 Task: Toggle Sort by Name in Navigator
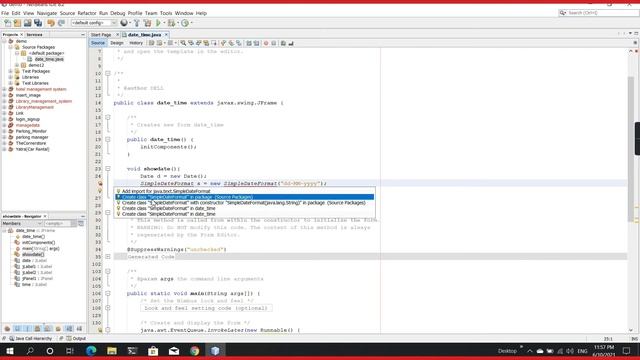tap(69, 329)
